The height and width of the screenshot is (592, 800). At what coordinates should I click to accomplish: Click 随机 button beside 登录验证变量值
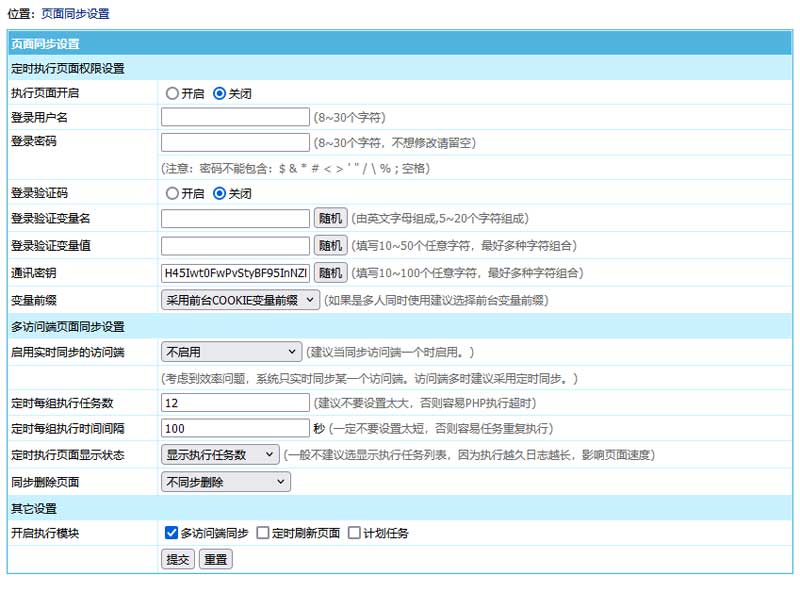[330, 245]
